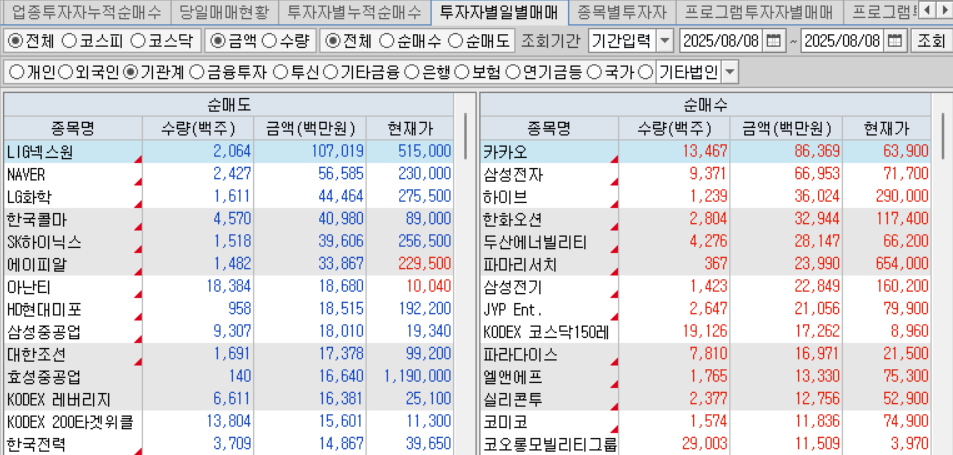This screenshot has width=953, height=455.
Task: Expand the 기타법인 investor dropdown
Action: (x=730, y=73)
